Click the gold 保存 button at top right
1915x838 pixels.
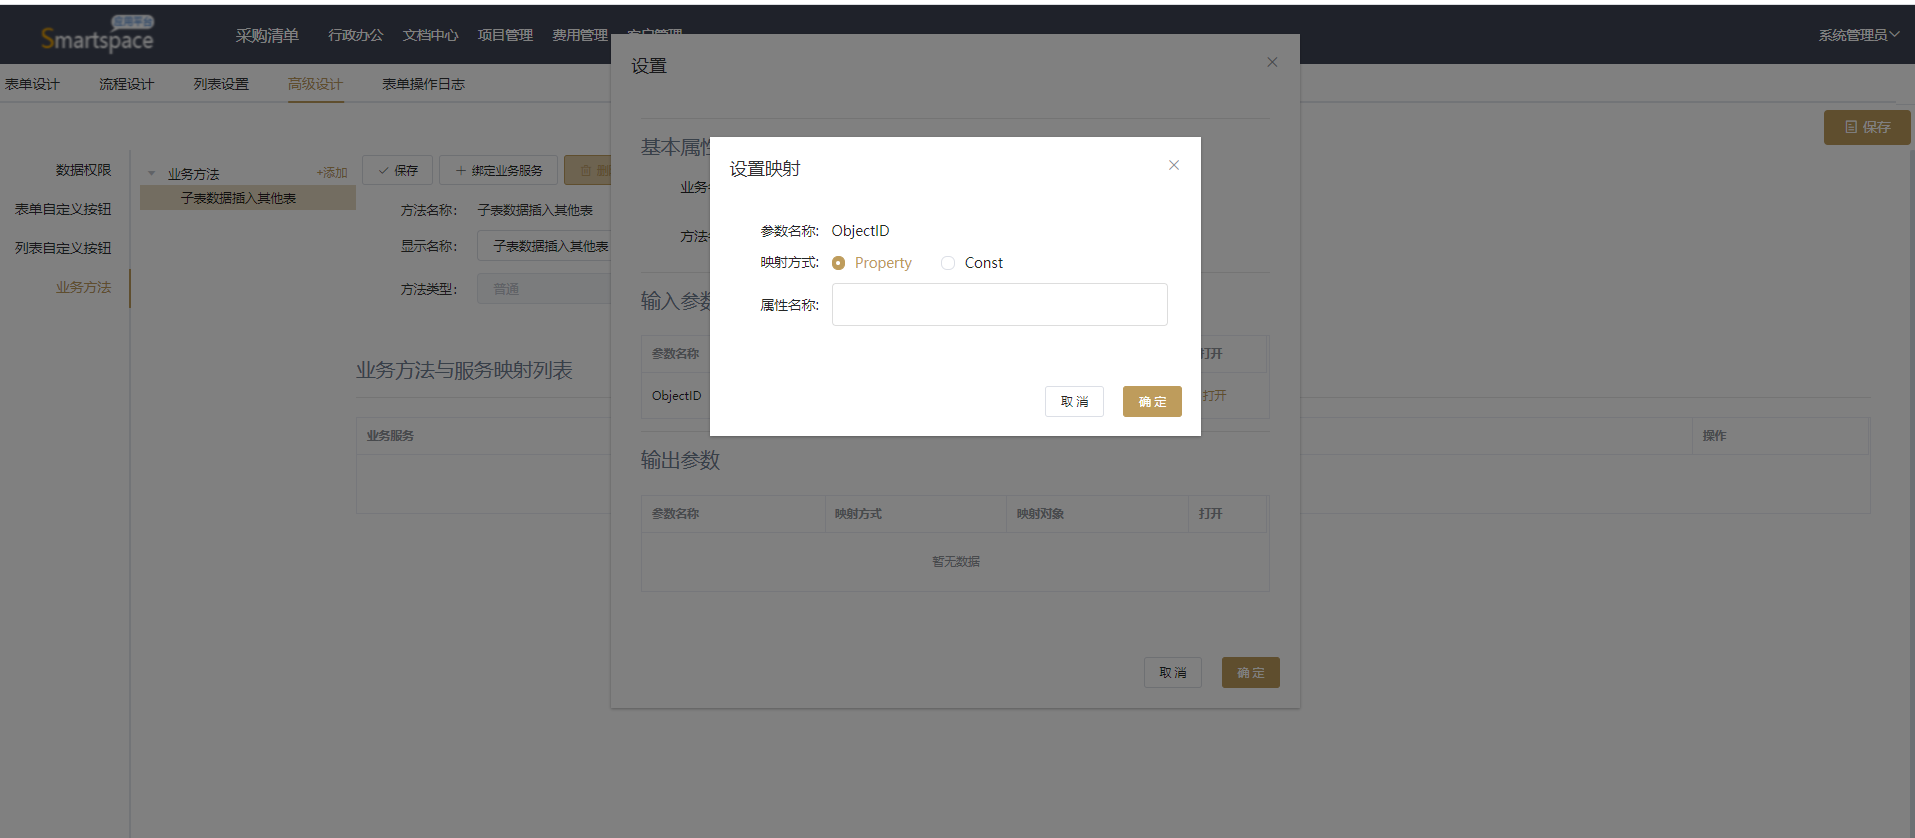point(1867,127)
